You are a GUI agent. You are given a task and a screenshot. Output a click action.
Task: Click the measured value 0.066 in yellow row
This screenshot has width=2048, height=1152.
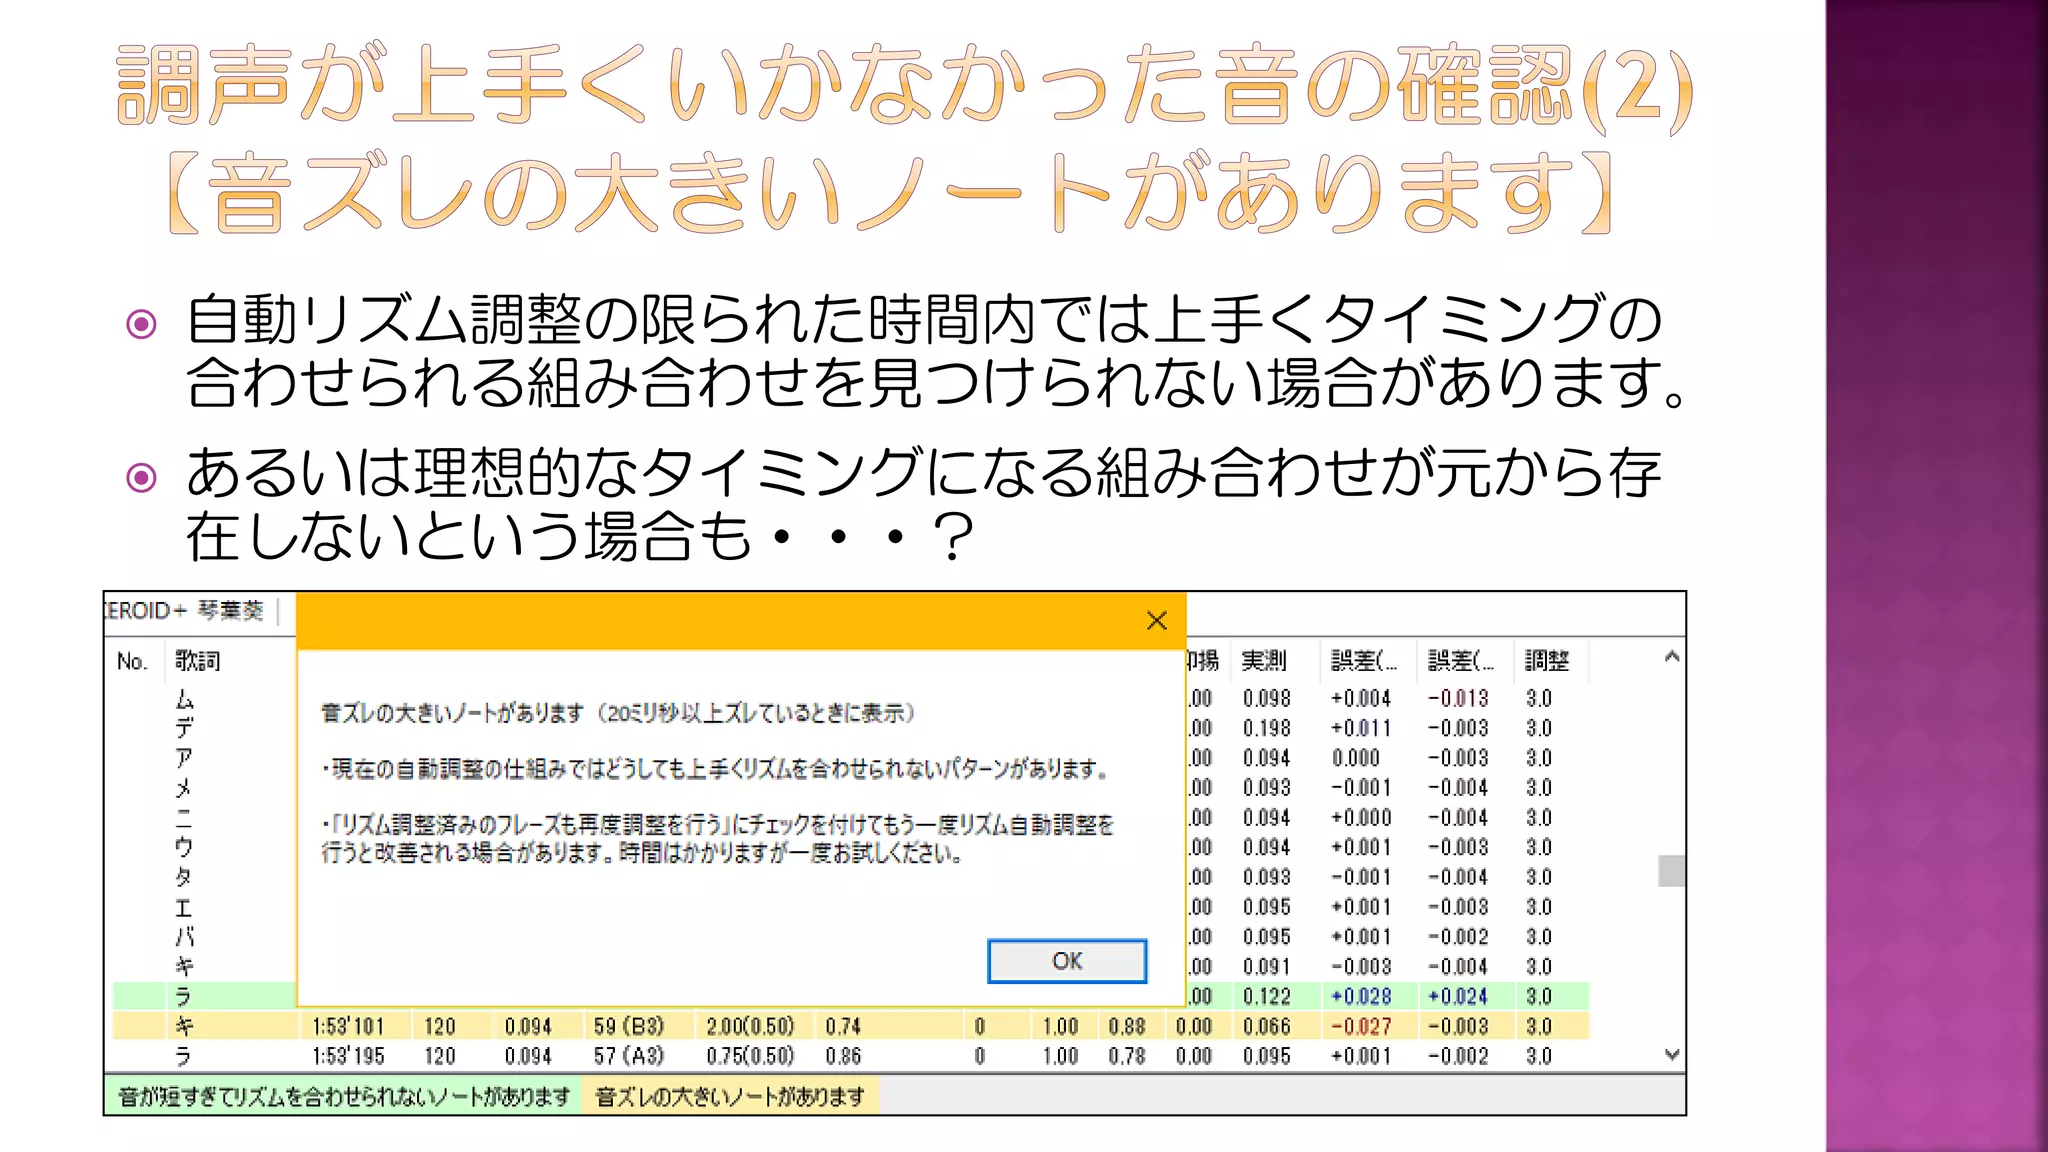1267,1027
